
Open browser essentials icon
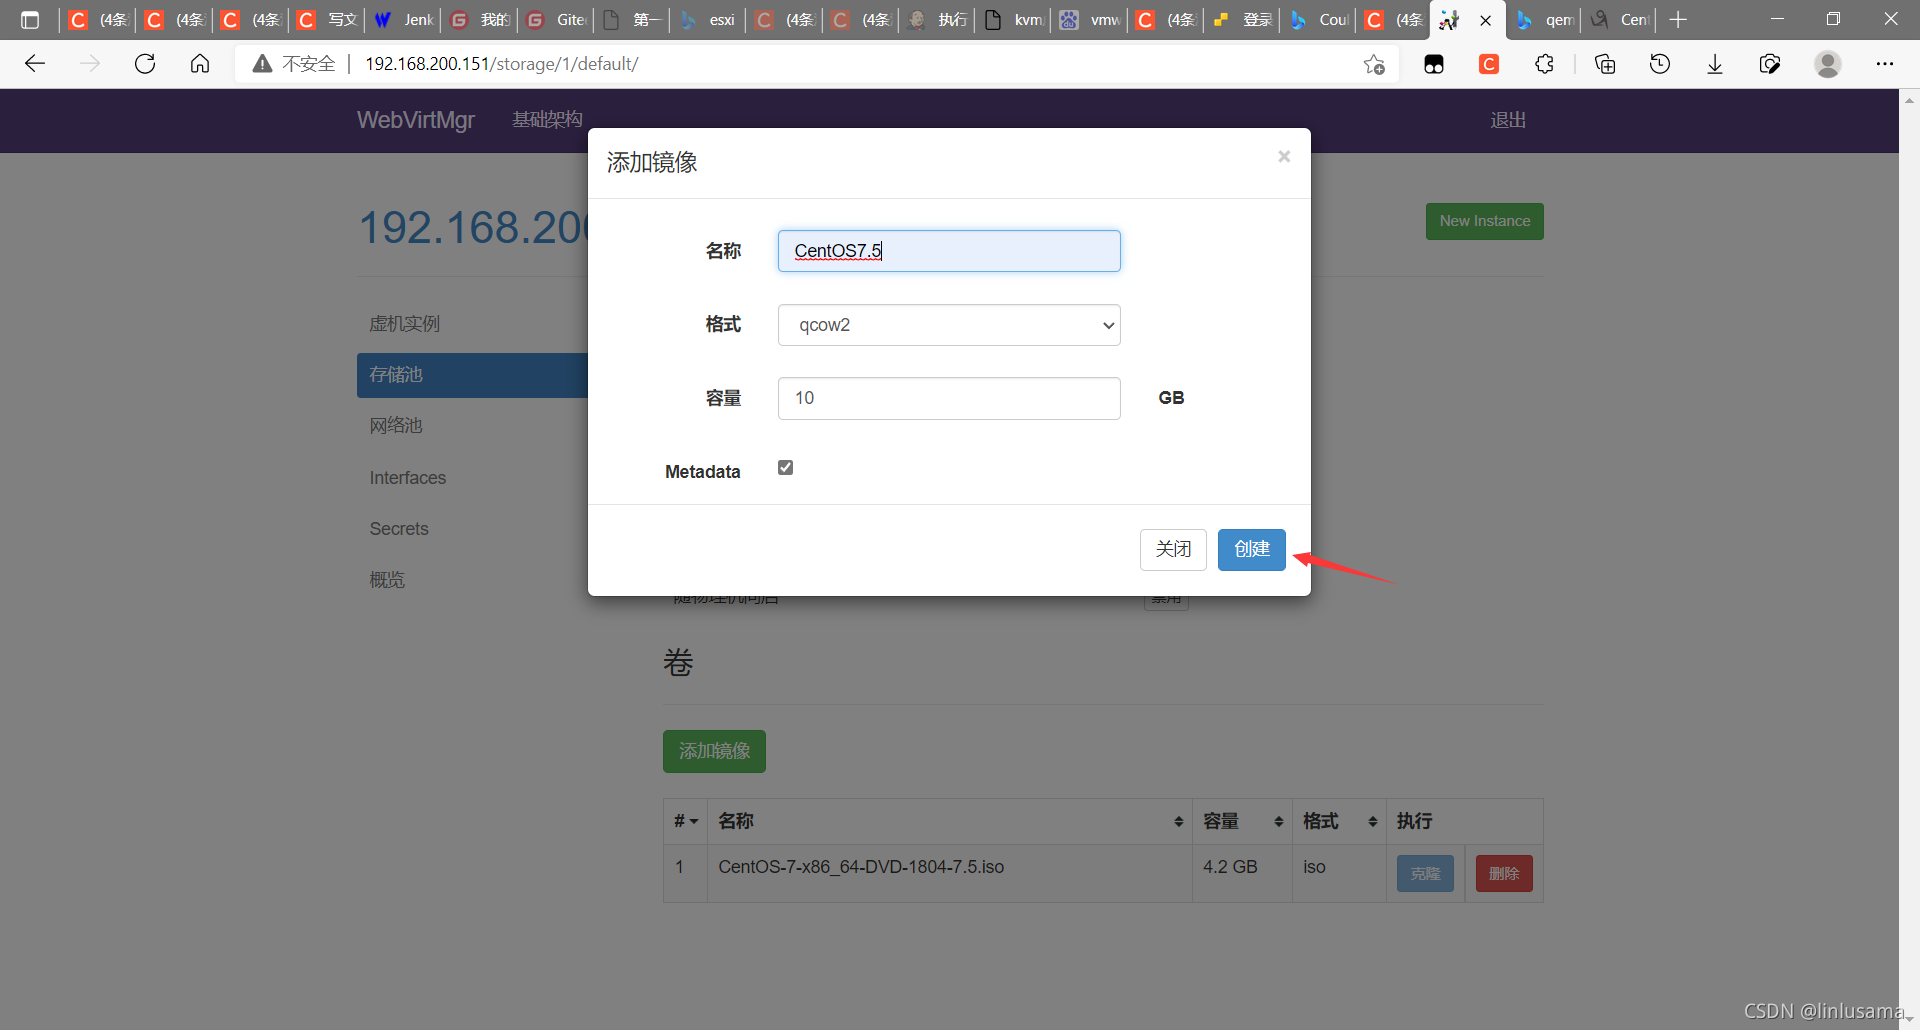tap(1770, 64)
